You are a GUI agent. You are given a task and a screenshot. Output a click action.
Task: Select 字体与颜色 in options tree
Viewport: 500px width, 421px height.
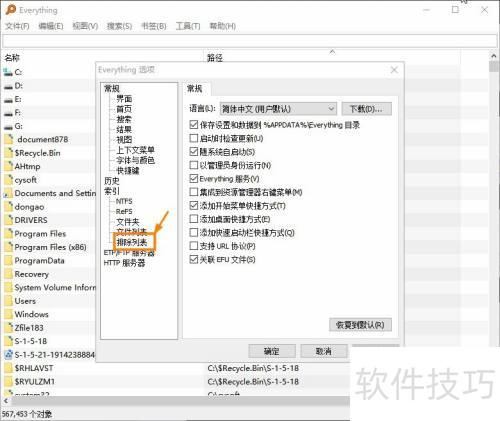coord(135,160)
